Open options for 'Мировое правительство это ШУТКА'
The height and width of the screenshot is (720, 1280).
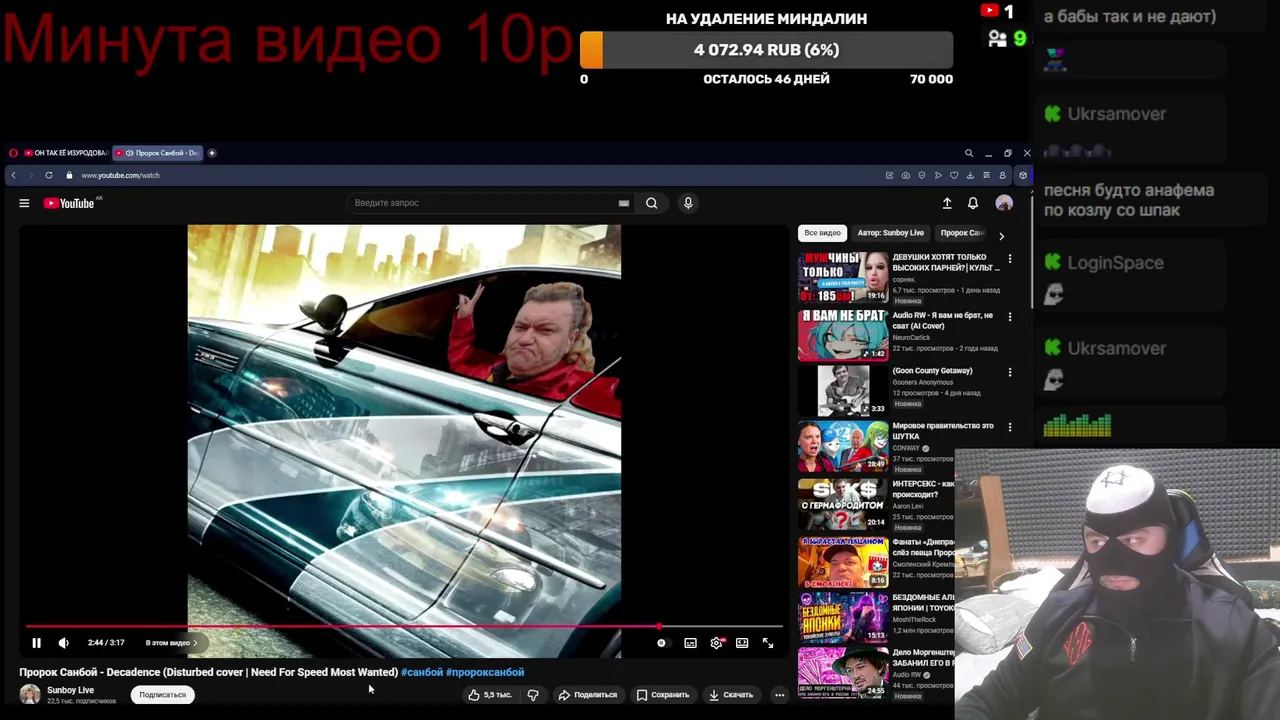[x=1009, y=427]
